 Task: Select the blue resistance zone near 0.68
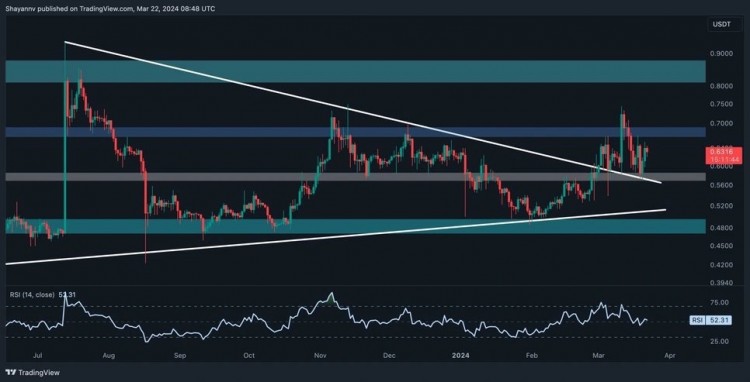click(x=355, y=132)
